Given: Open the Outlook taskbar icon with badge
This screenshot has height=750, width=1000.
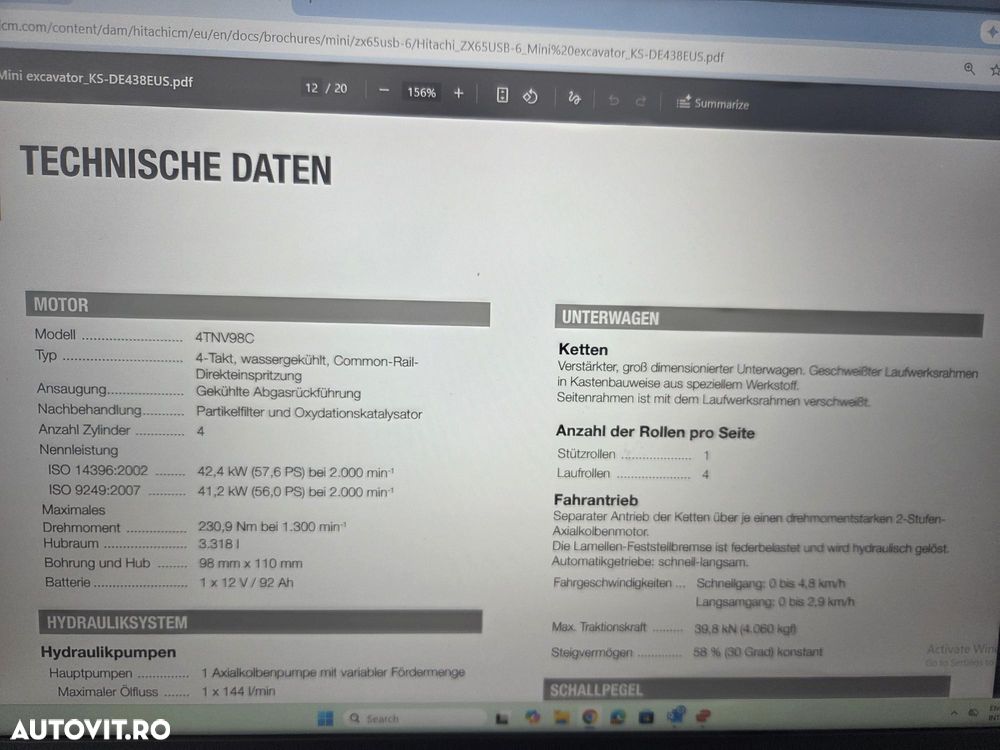Looking at the screenshot, I should tap(675, 716).
